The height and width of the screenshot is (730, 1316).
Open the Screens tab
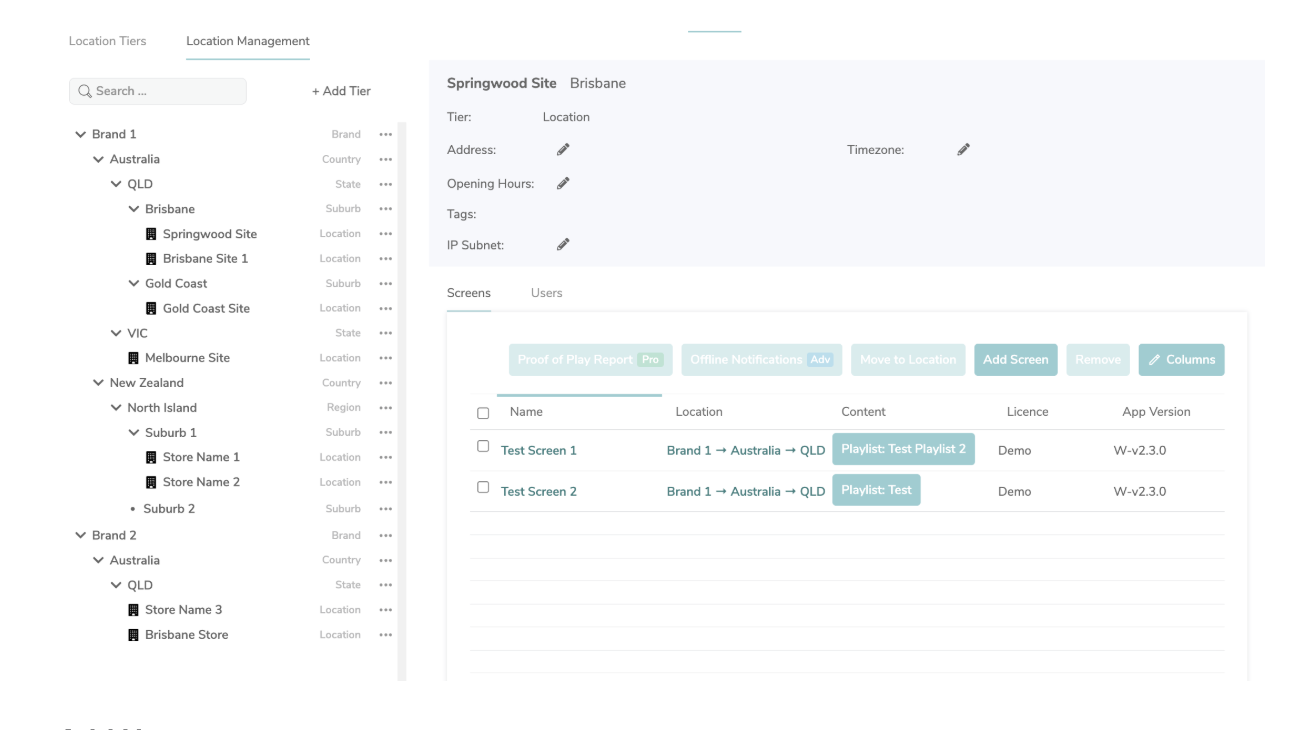(x=469, y=293)
